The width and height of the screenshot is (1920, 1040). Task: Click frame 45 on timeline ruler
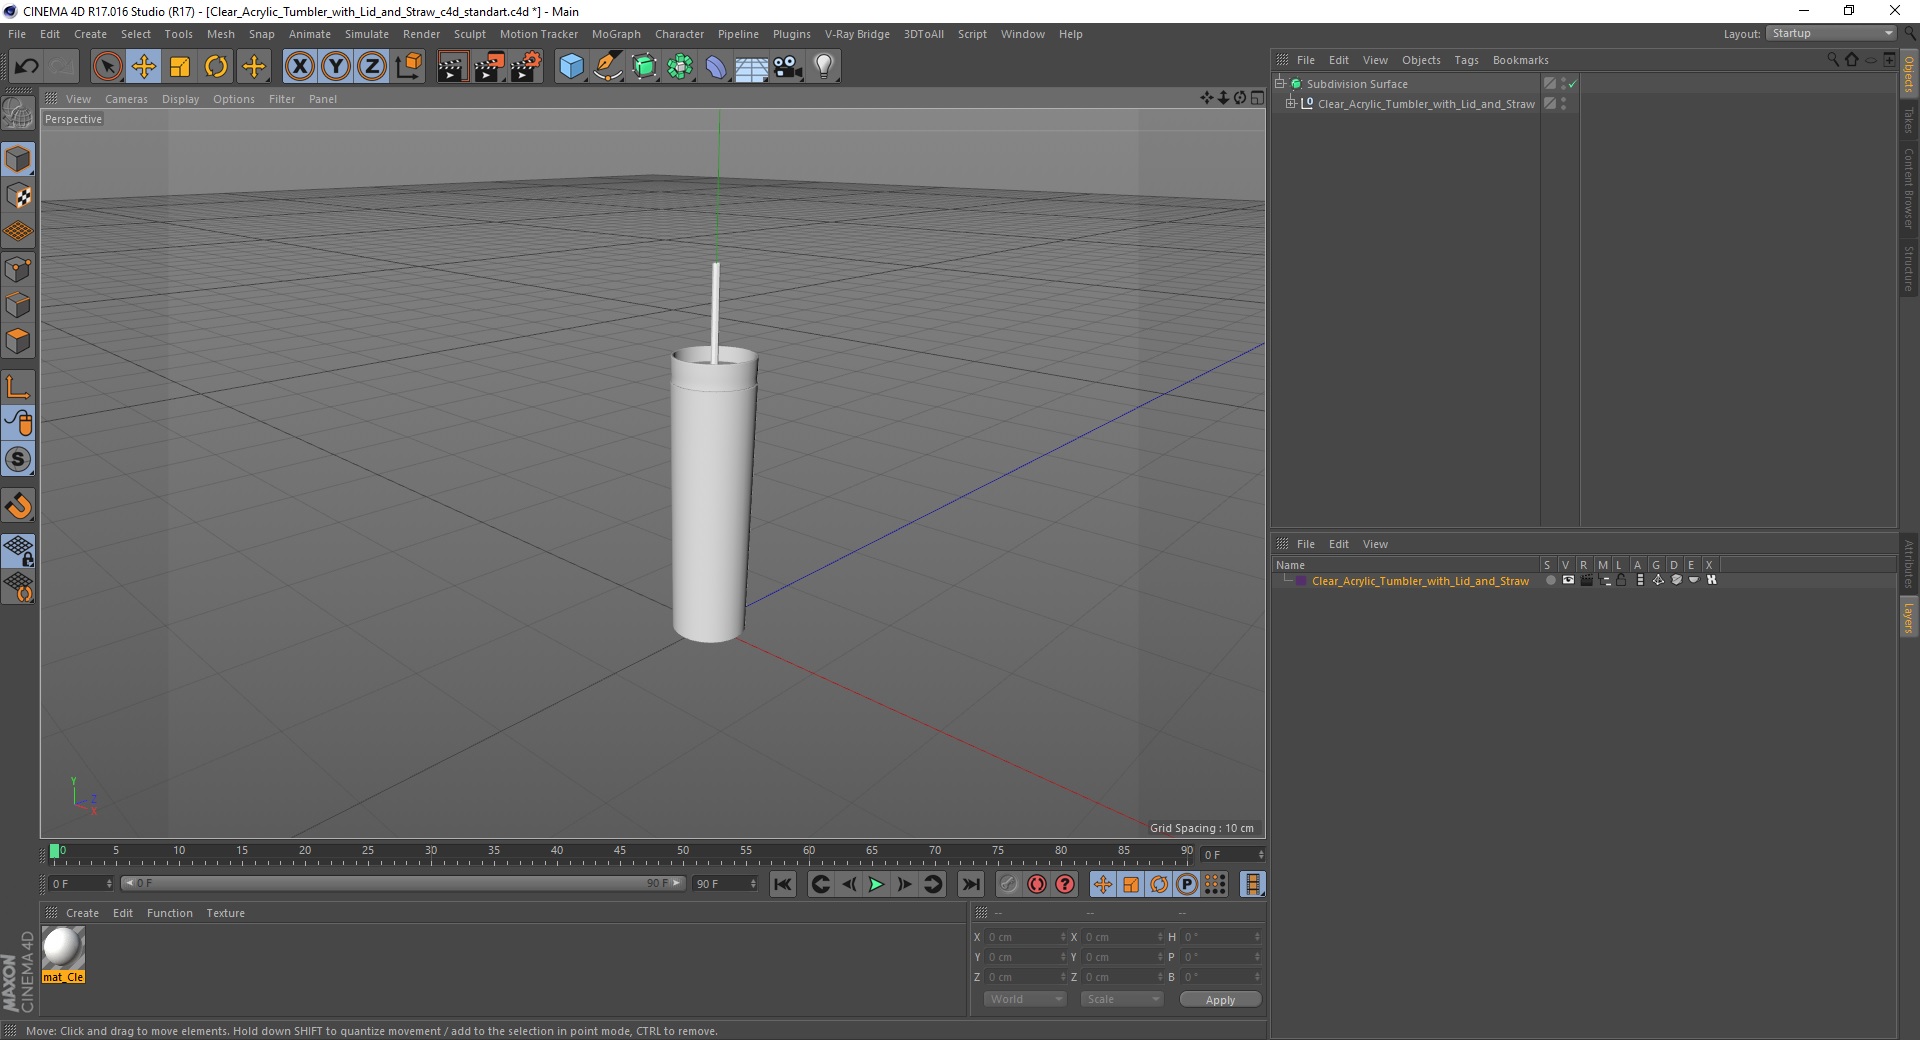coord(620,851)
